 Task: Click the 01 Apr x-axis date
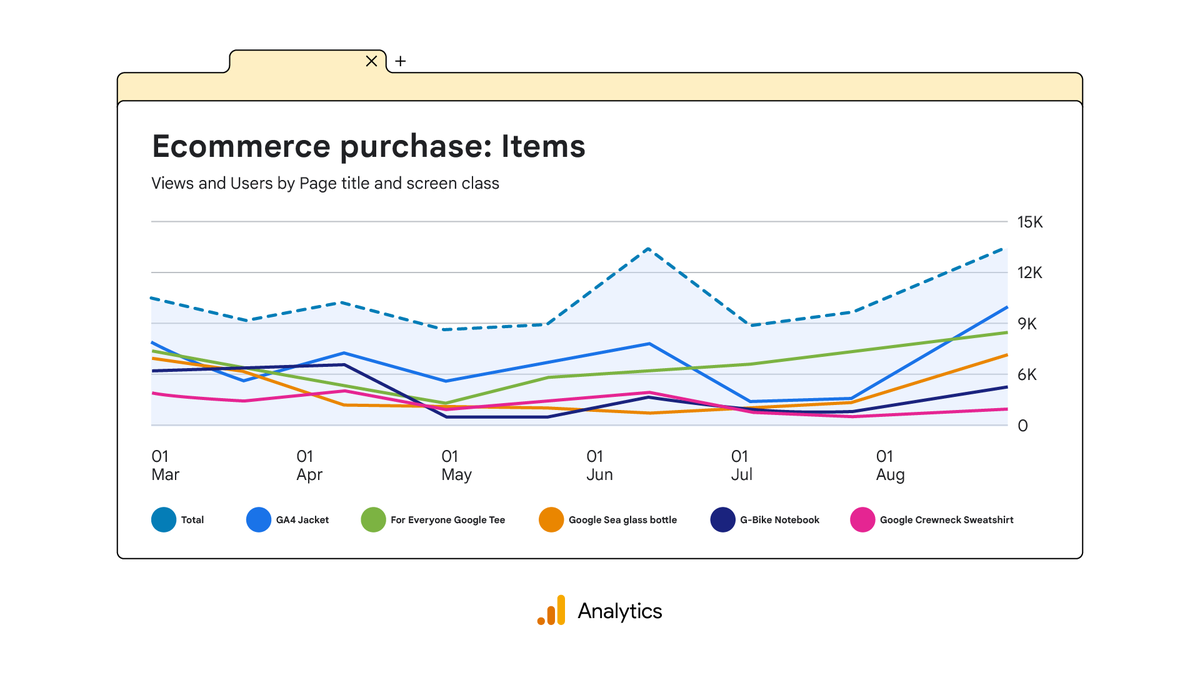[309, 466]
